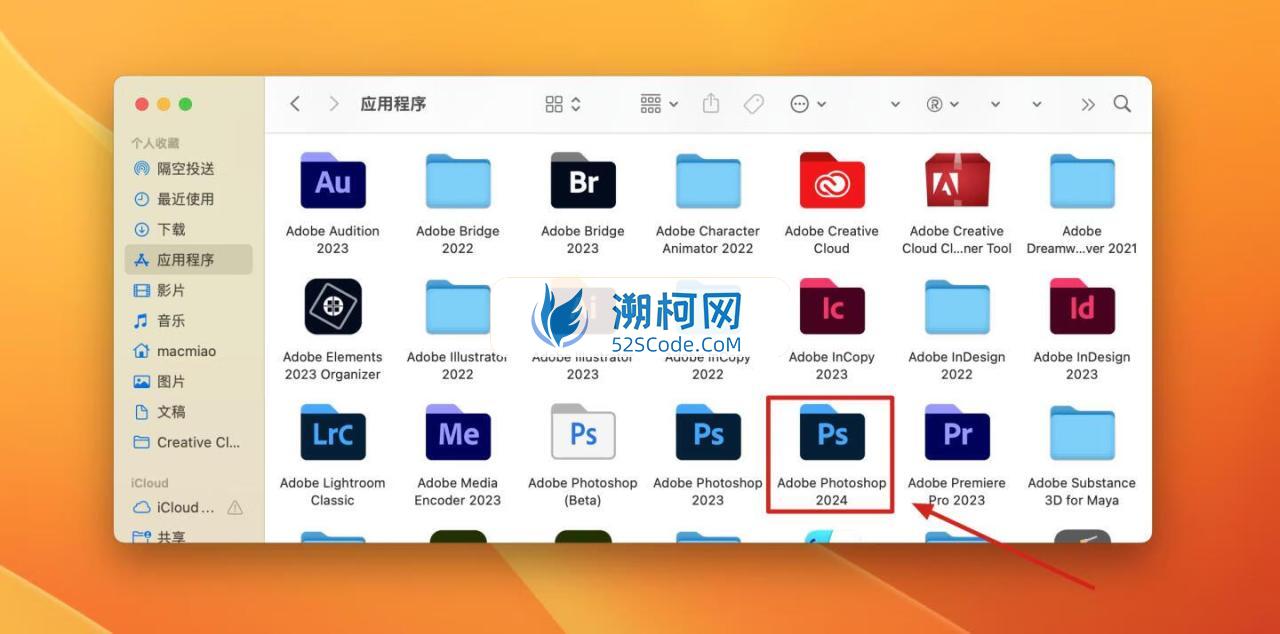The width and height of the screenshot is (1280, 634).
Task: Select the Adobe Photoshop 2024 folder
Action: (832, 433)
